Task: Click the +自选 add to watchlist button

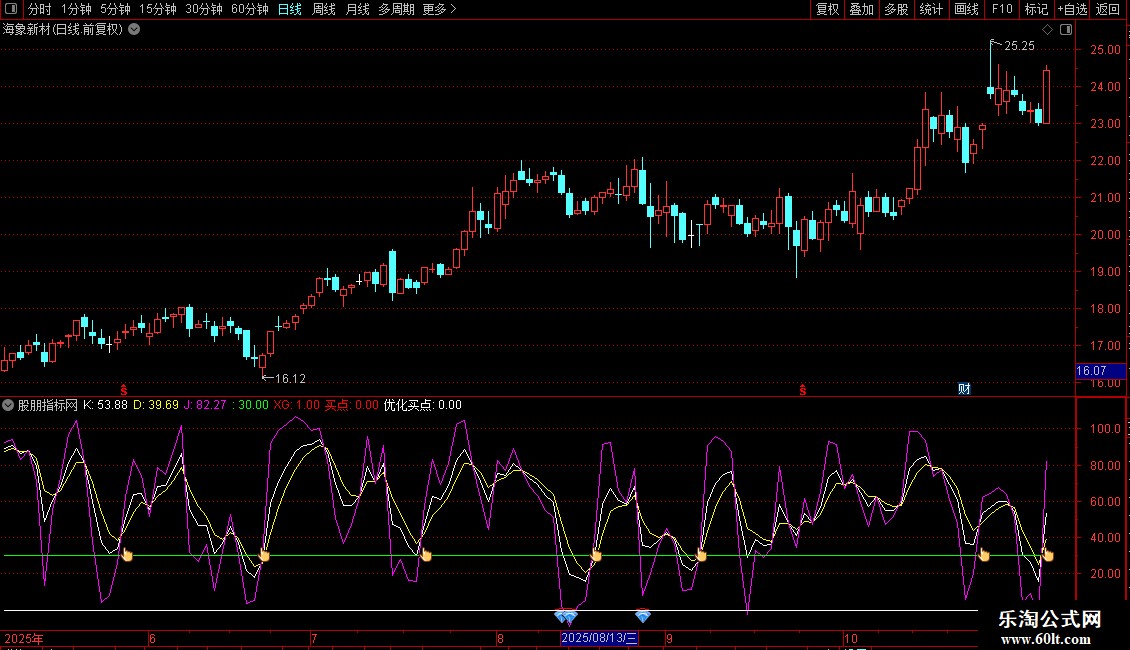Action: [1072, 9]
